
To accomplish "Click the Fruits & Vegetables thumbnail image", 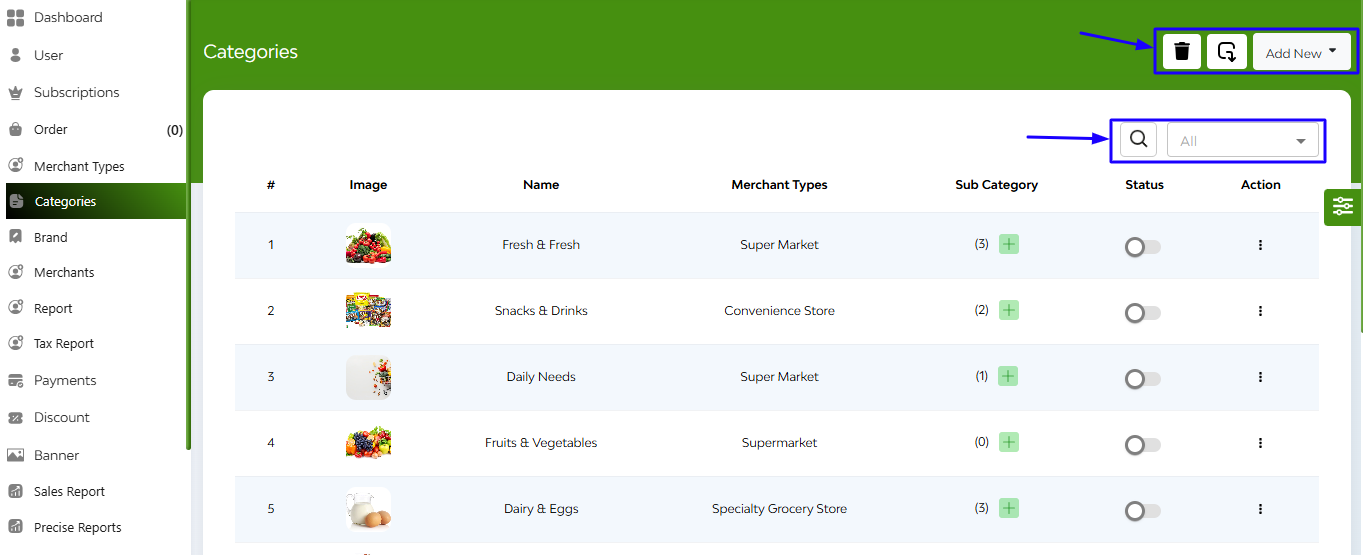I will (368, 442).
